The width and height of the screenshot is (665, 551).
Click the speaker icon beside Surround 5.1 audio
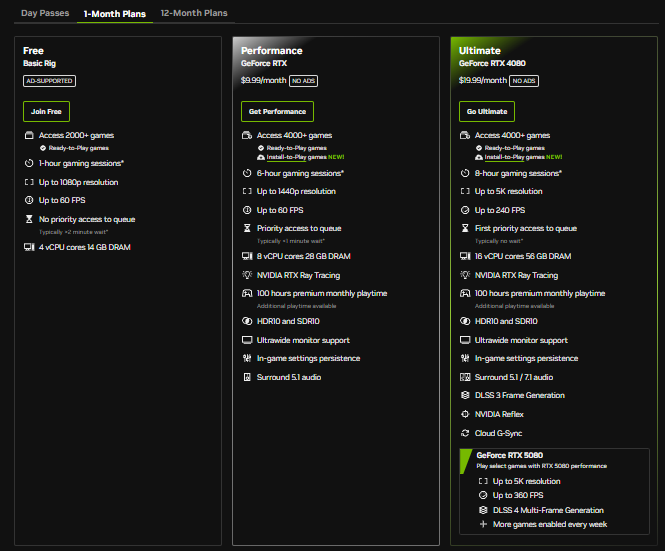pos(247,377)
